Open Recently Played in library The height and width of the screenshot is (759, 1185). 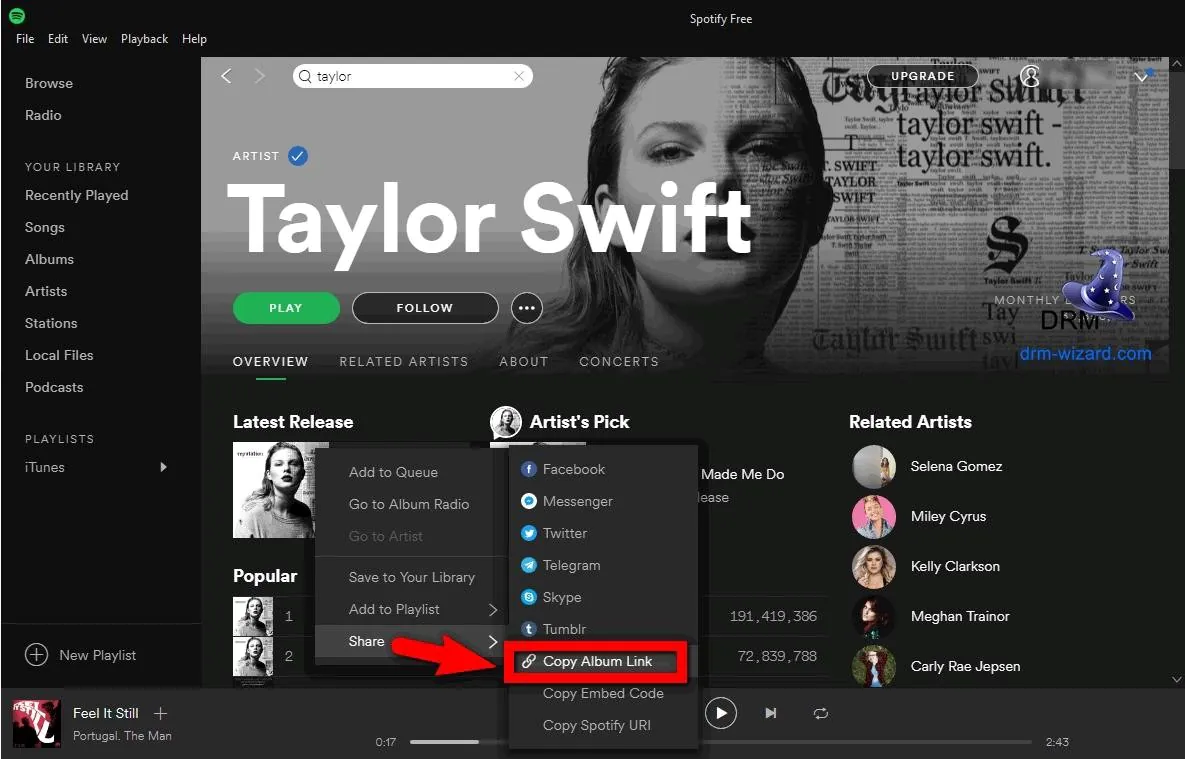pyautogui.click(x=76, y=195)
